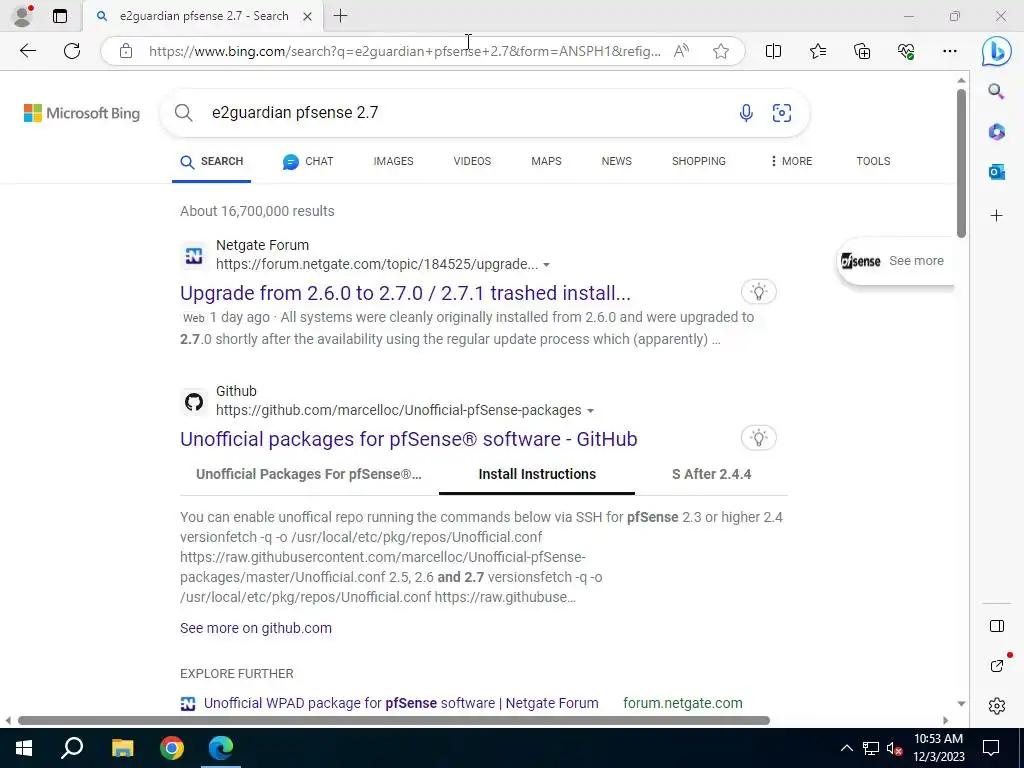Click the vertical page scrollbar thumb

[961, 163]
